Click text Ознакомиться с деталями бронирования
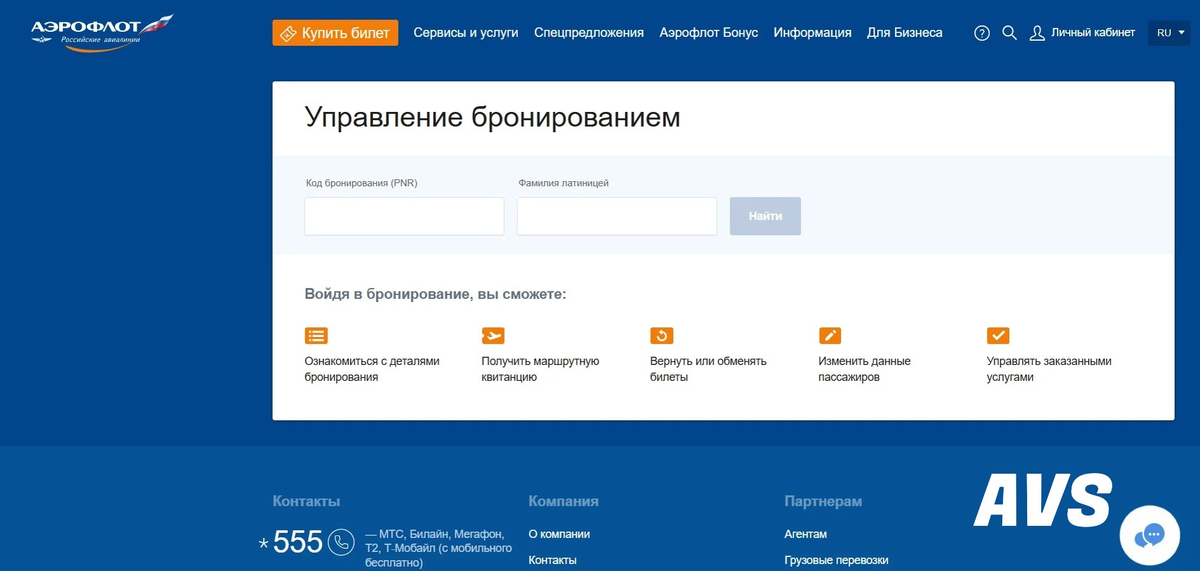This screenshot has height=571, width=1200. [372, 369]
